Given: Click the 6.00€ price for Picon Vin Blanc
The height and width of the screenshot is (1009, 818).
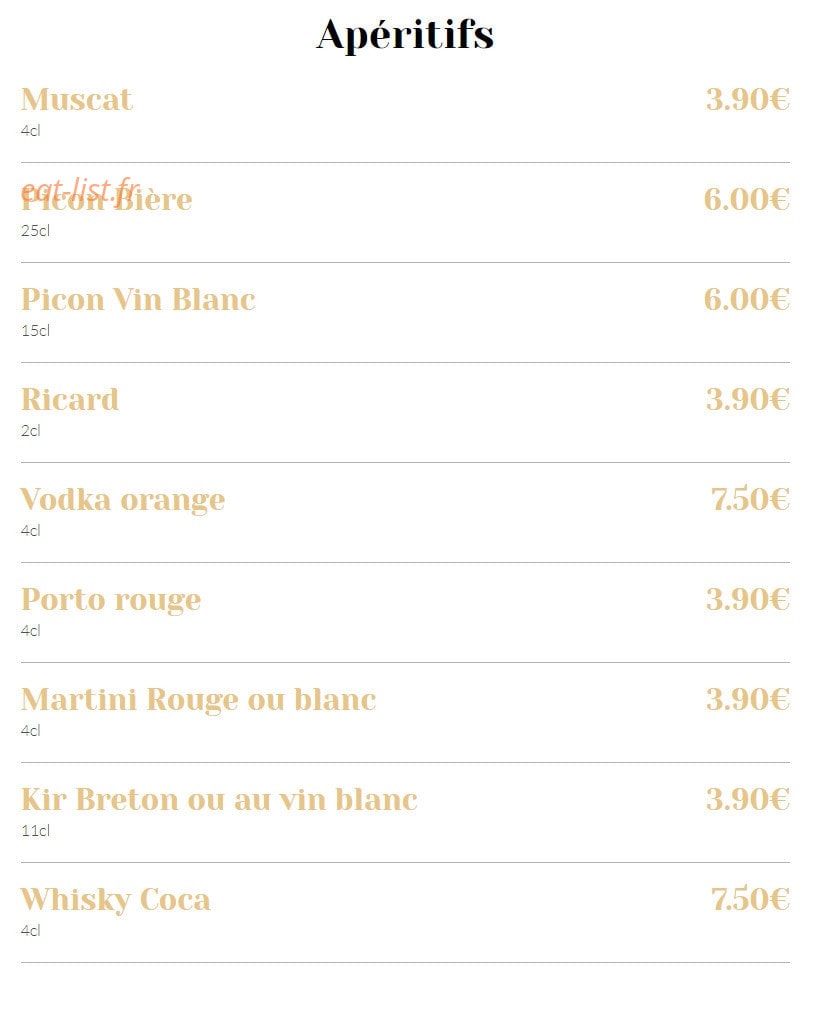Looking at the screenshot, I should pos(747,299).
